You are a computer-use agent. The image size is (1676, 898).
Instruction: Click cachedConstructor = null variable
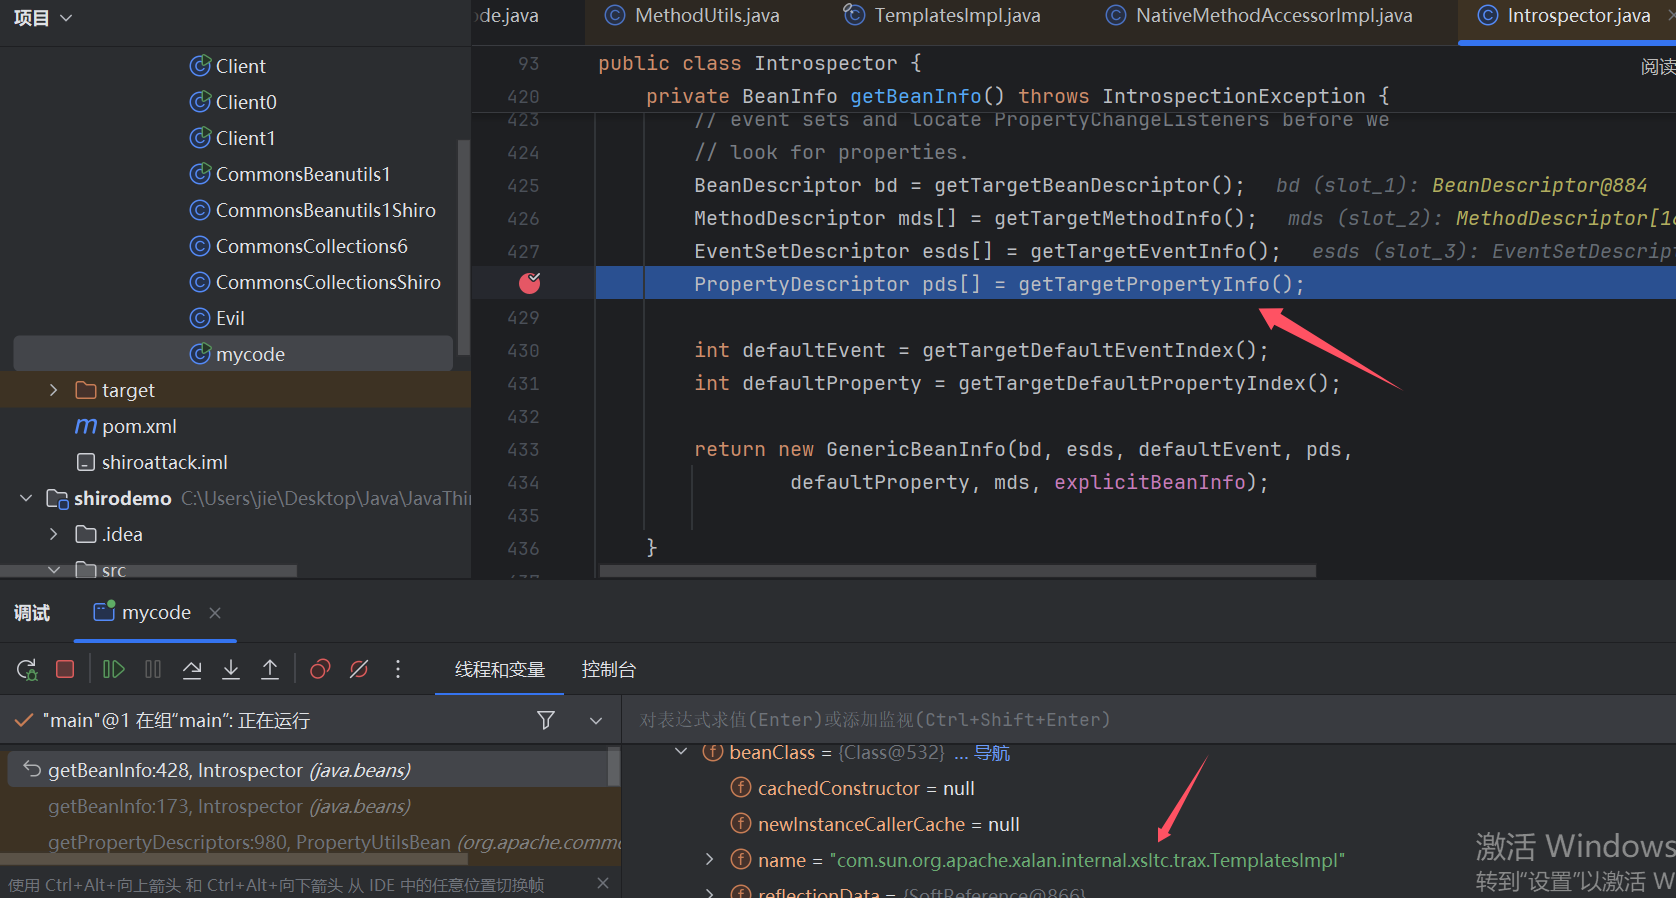click(x=866, y=788)
